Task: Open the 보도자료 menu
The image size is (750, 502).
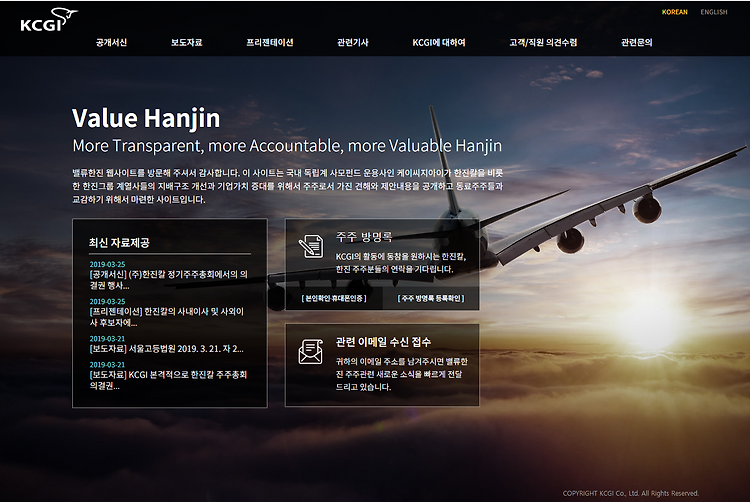Action: [x=187, y=43]
